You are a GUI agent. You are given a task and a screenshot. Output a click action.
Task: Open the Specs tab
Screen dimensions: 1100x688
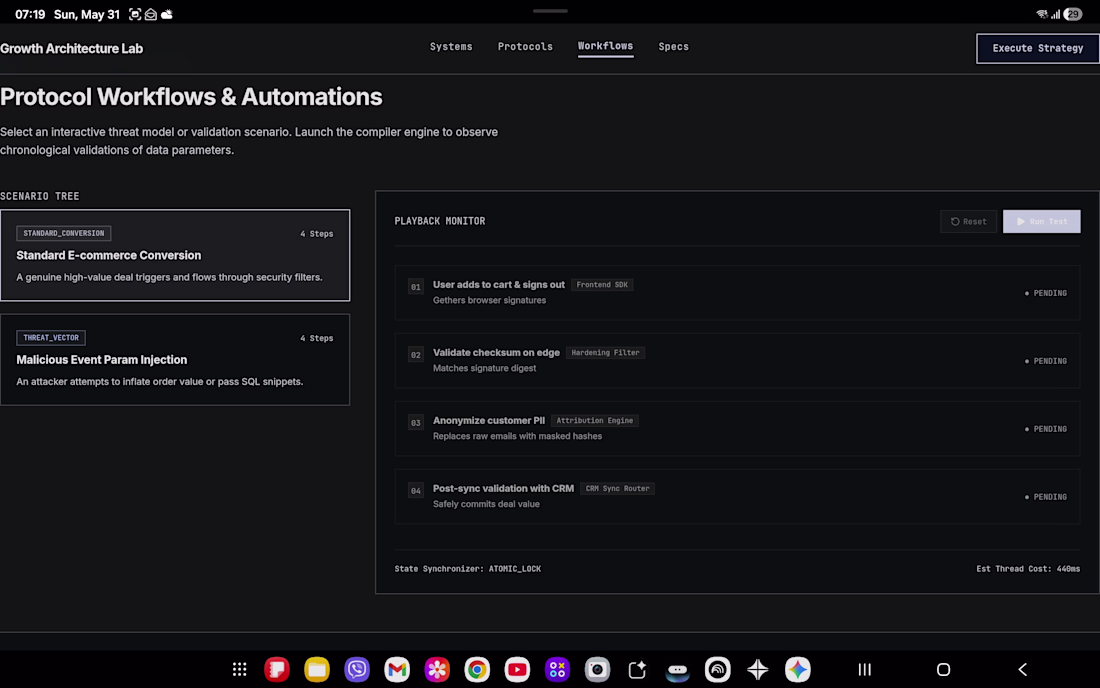click(x=673, y=46)
